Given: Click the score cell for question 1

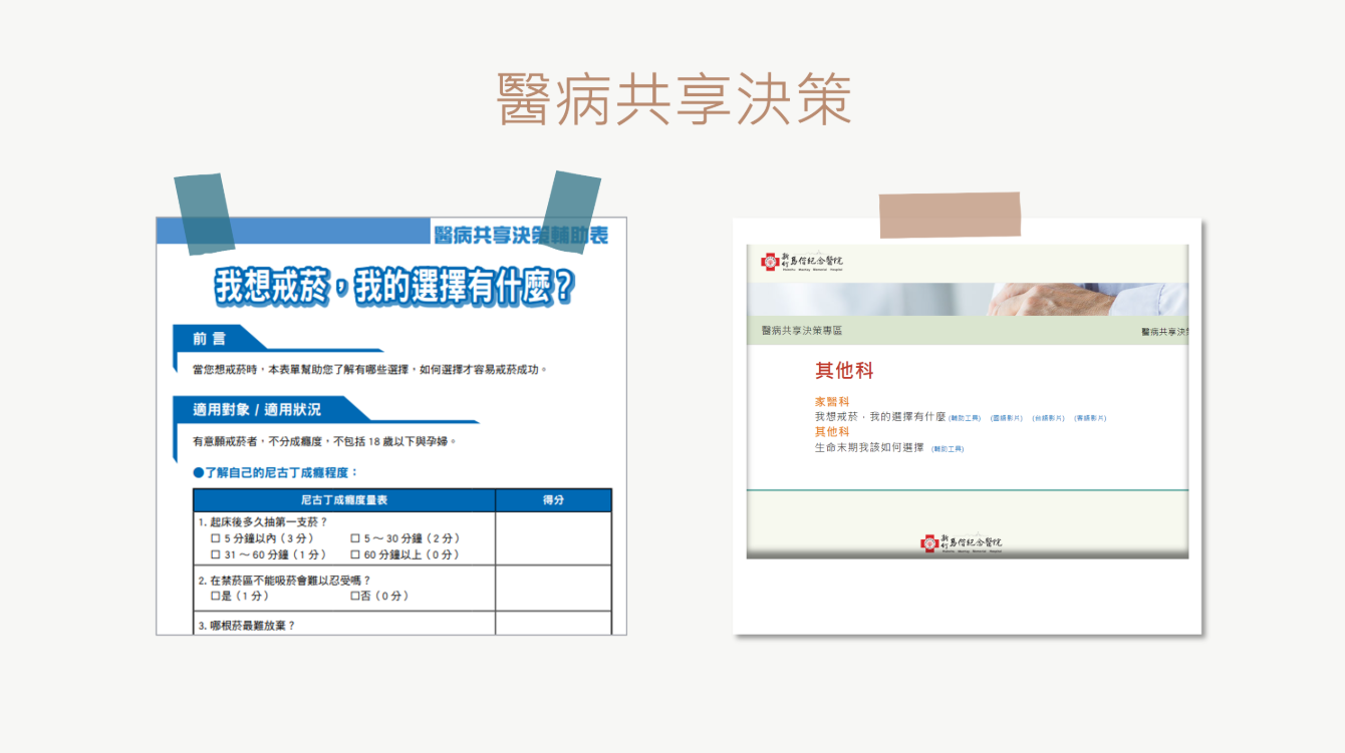Looking at the screenshot, I should pos(553,539).
